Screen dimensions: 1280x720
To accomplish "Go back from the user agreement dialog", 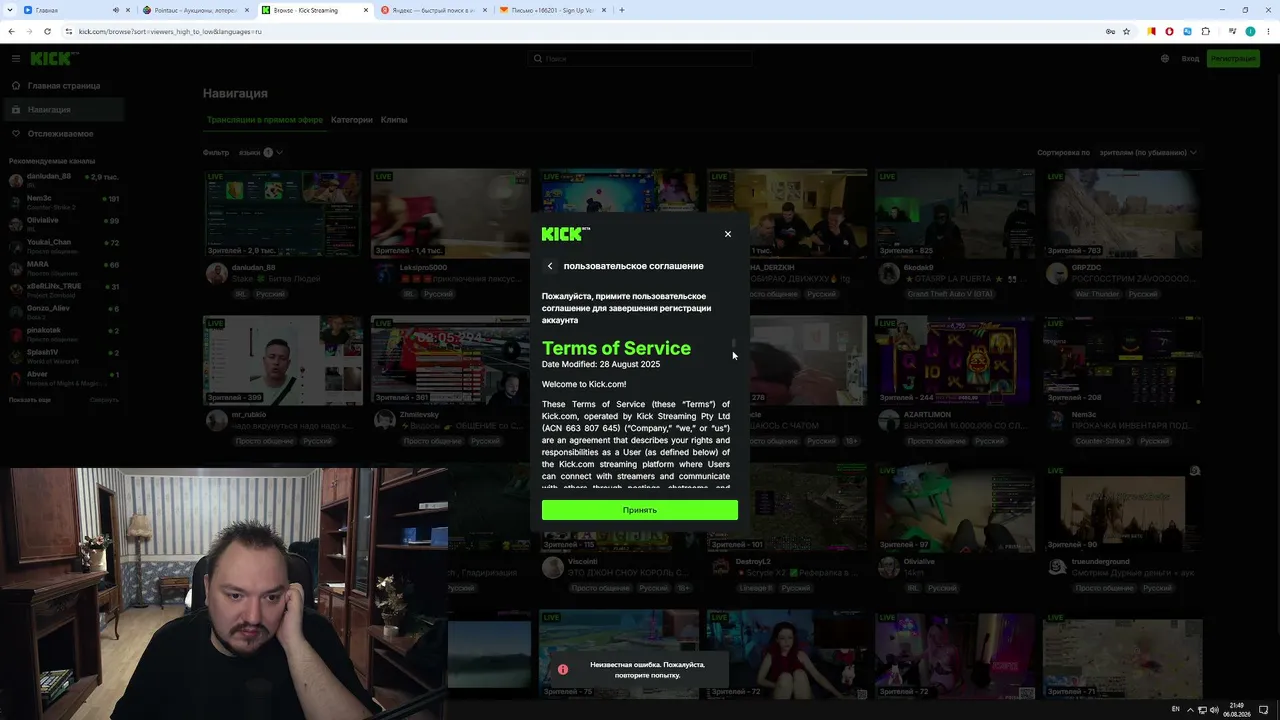I will pos(550,266).
